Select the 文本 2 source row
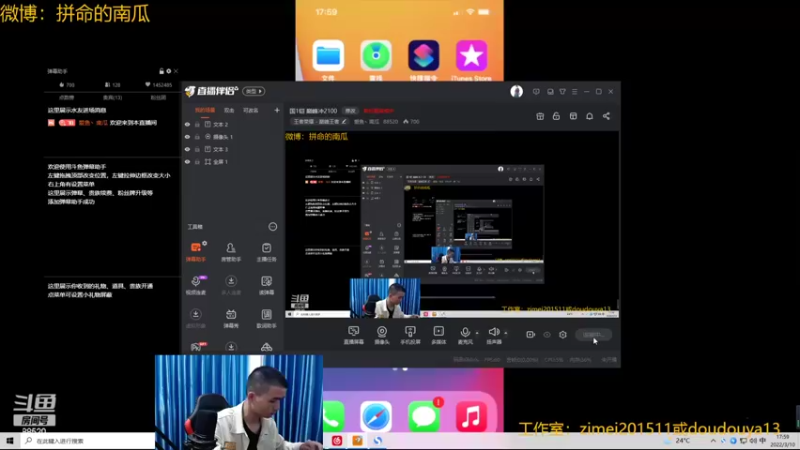800x450 pixels. 233,124
